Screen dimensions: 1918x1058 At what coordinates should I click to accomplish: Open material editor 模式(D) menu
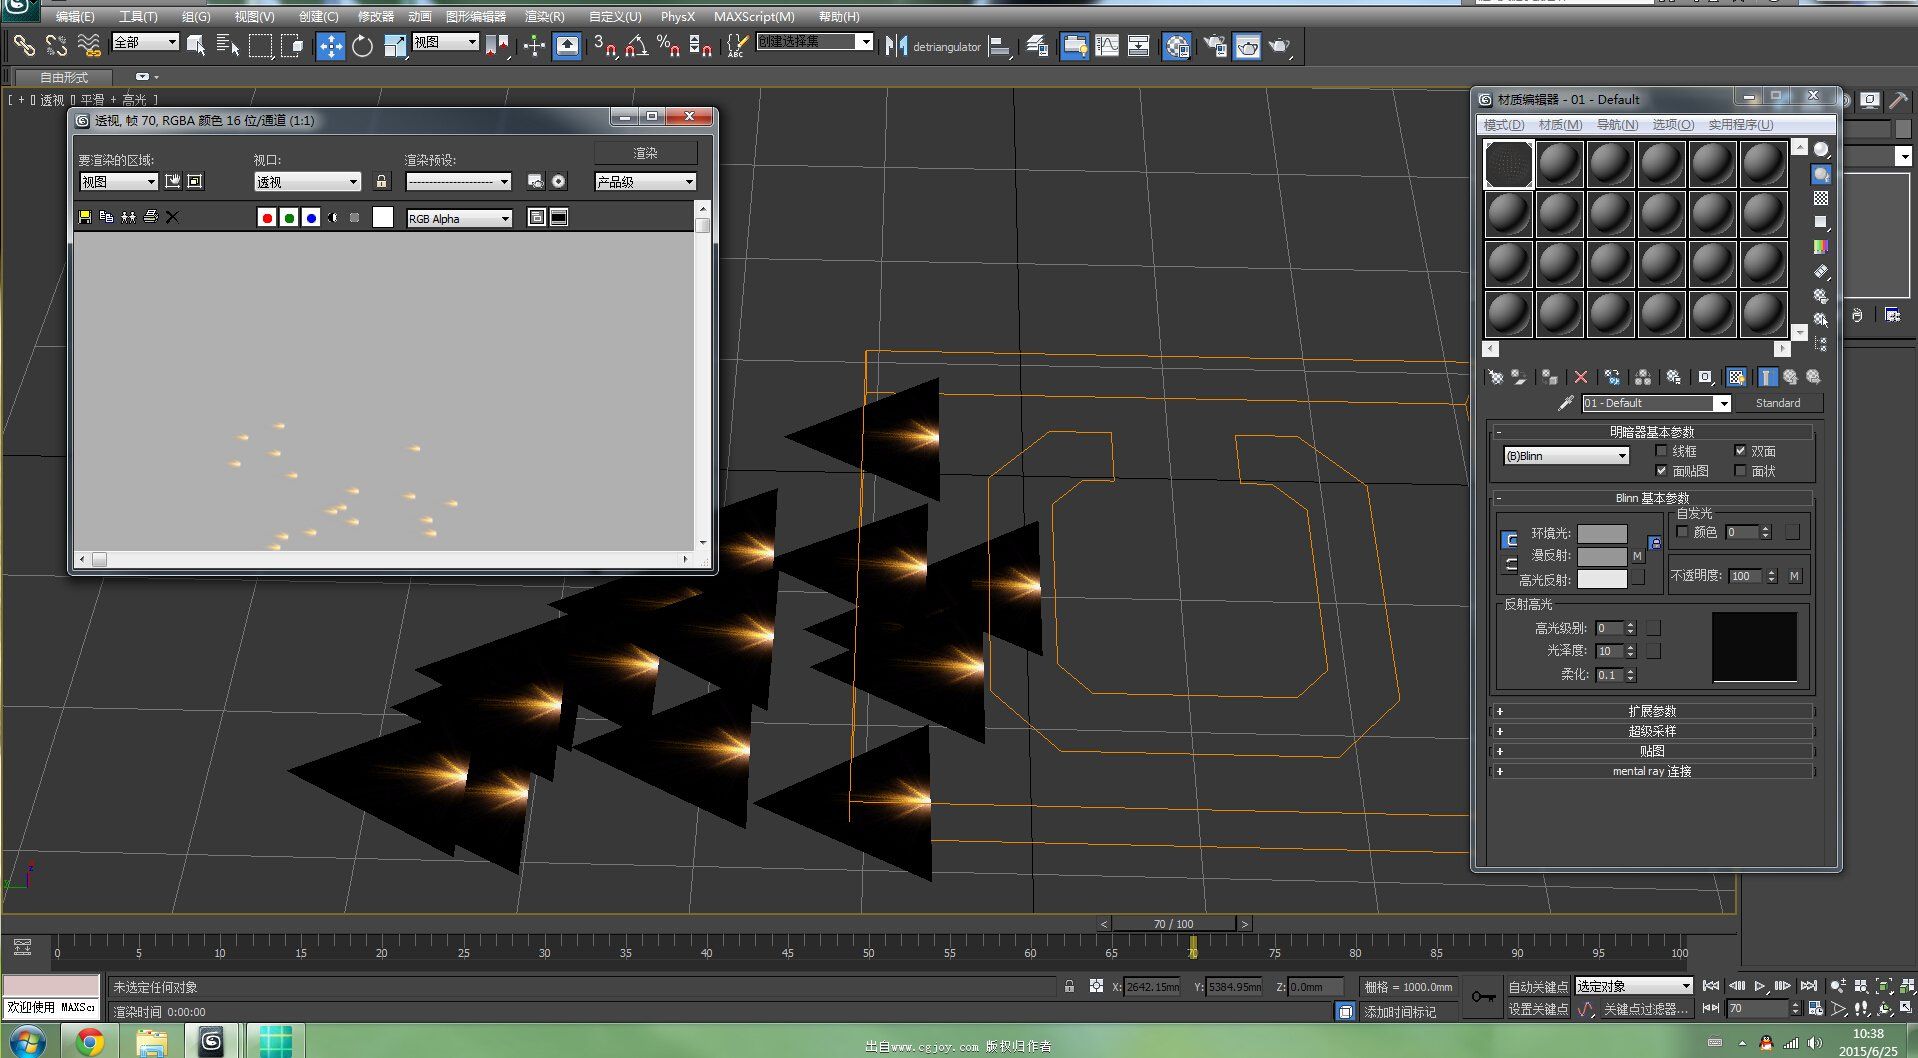pyautogui.click(x=1504, y=125)
